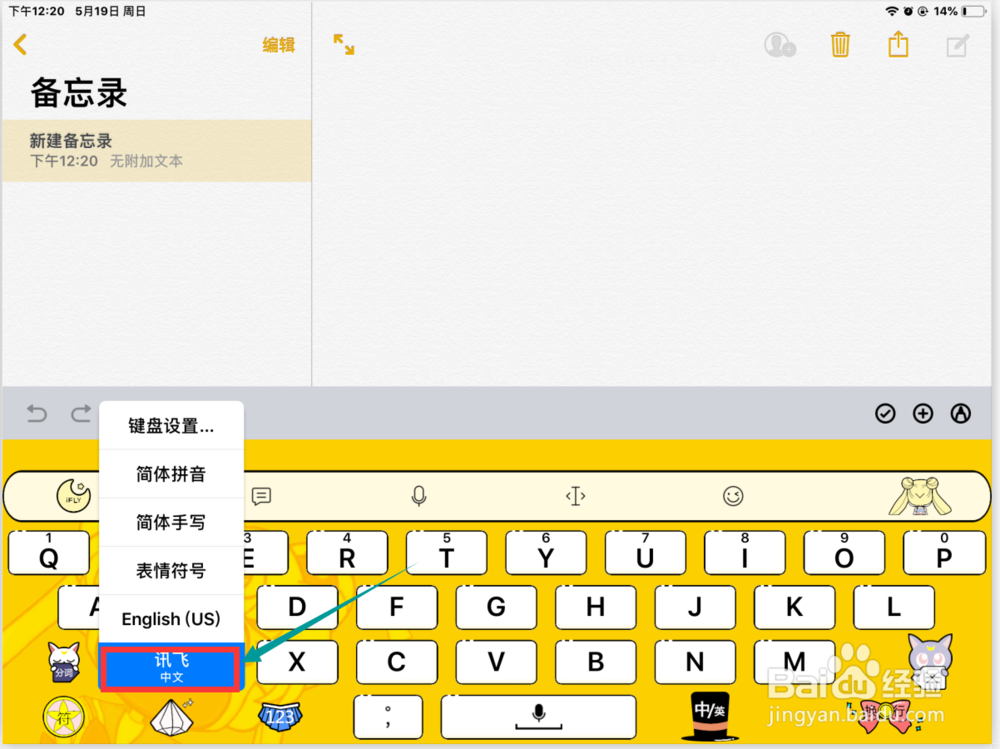Select the cursor-mover icon on keyboard toolbar

point(575,495)
